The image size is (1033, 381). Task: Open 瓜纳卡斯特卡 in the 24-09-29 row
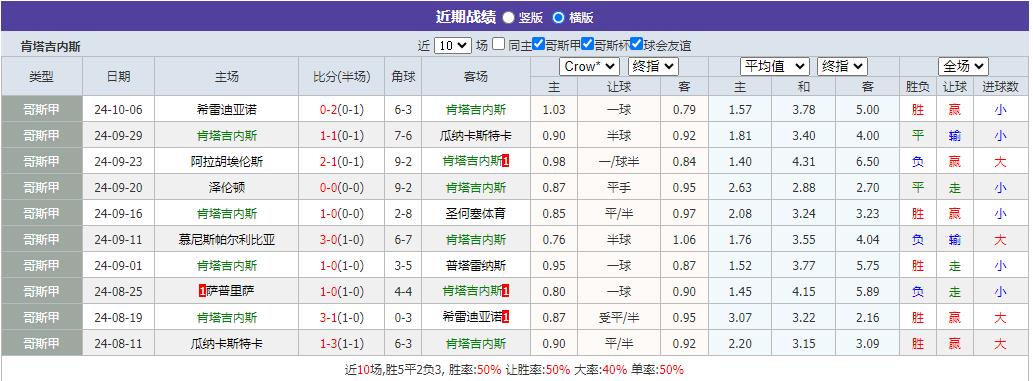pos(476,136)
